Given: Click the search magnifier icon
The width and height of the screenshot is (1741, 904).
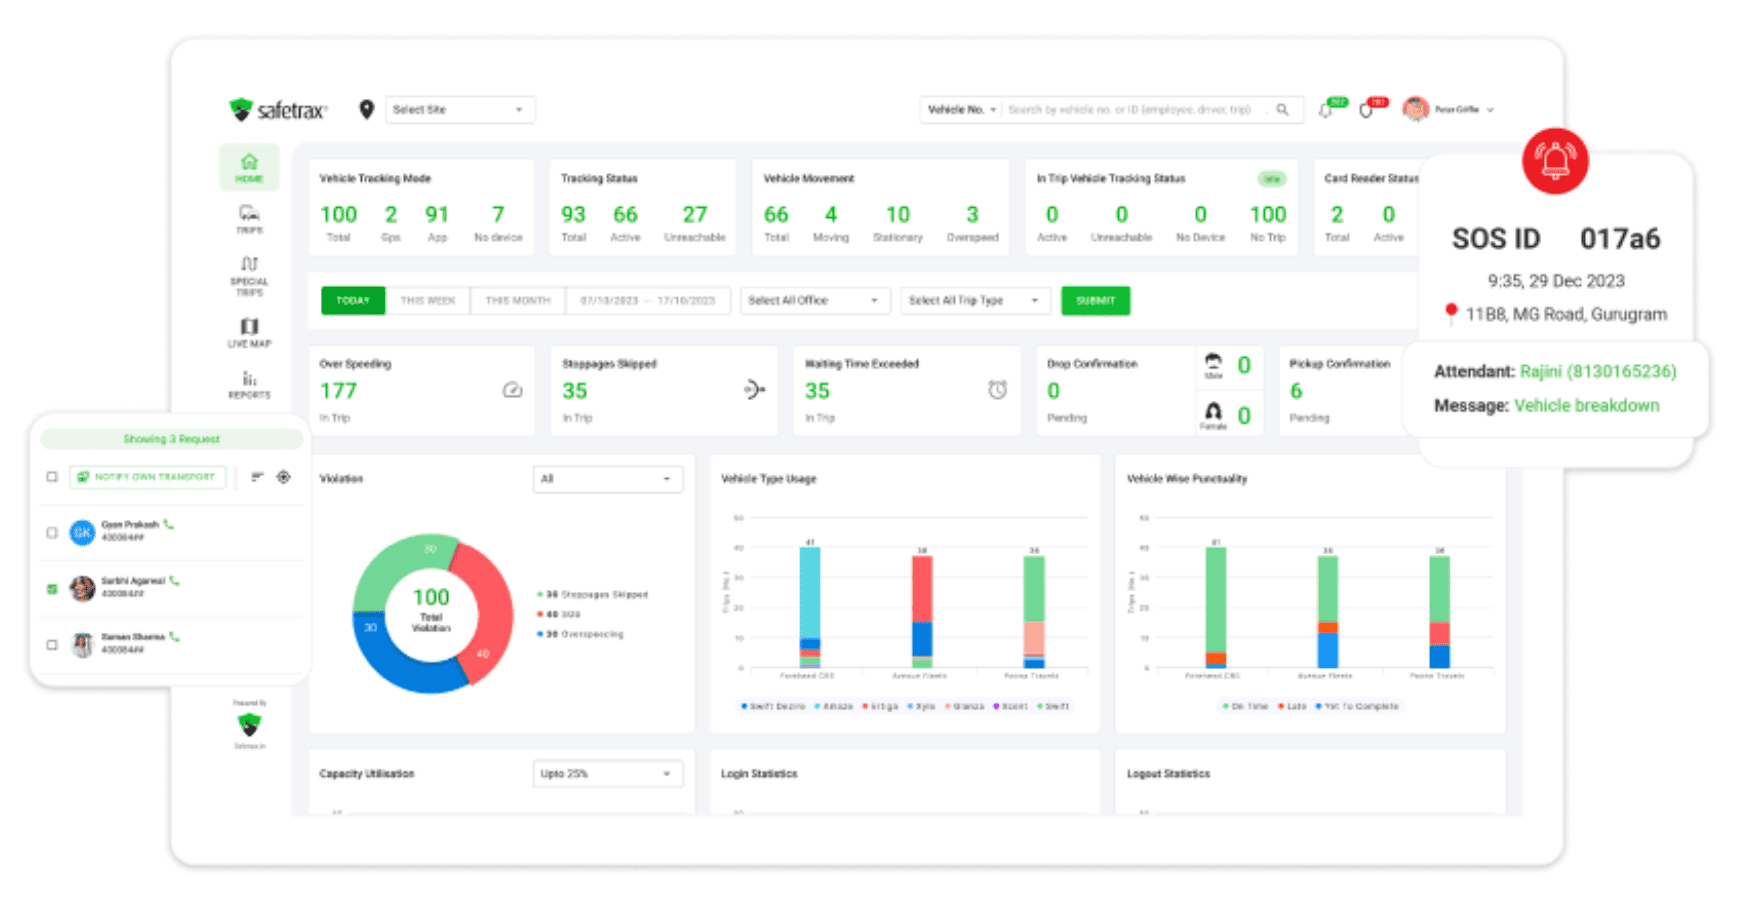Looking at the screenshot, I should (x=1282, y=110).
